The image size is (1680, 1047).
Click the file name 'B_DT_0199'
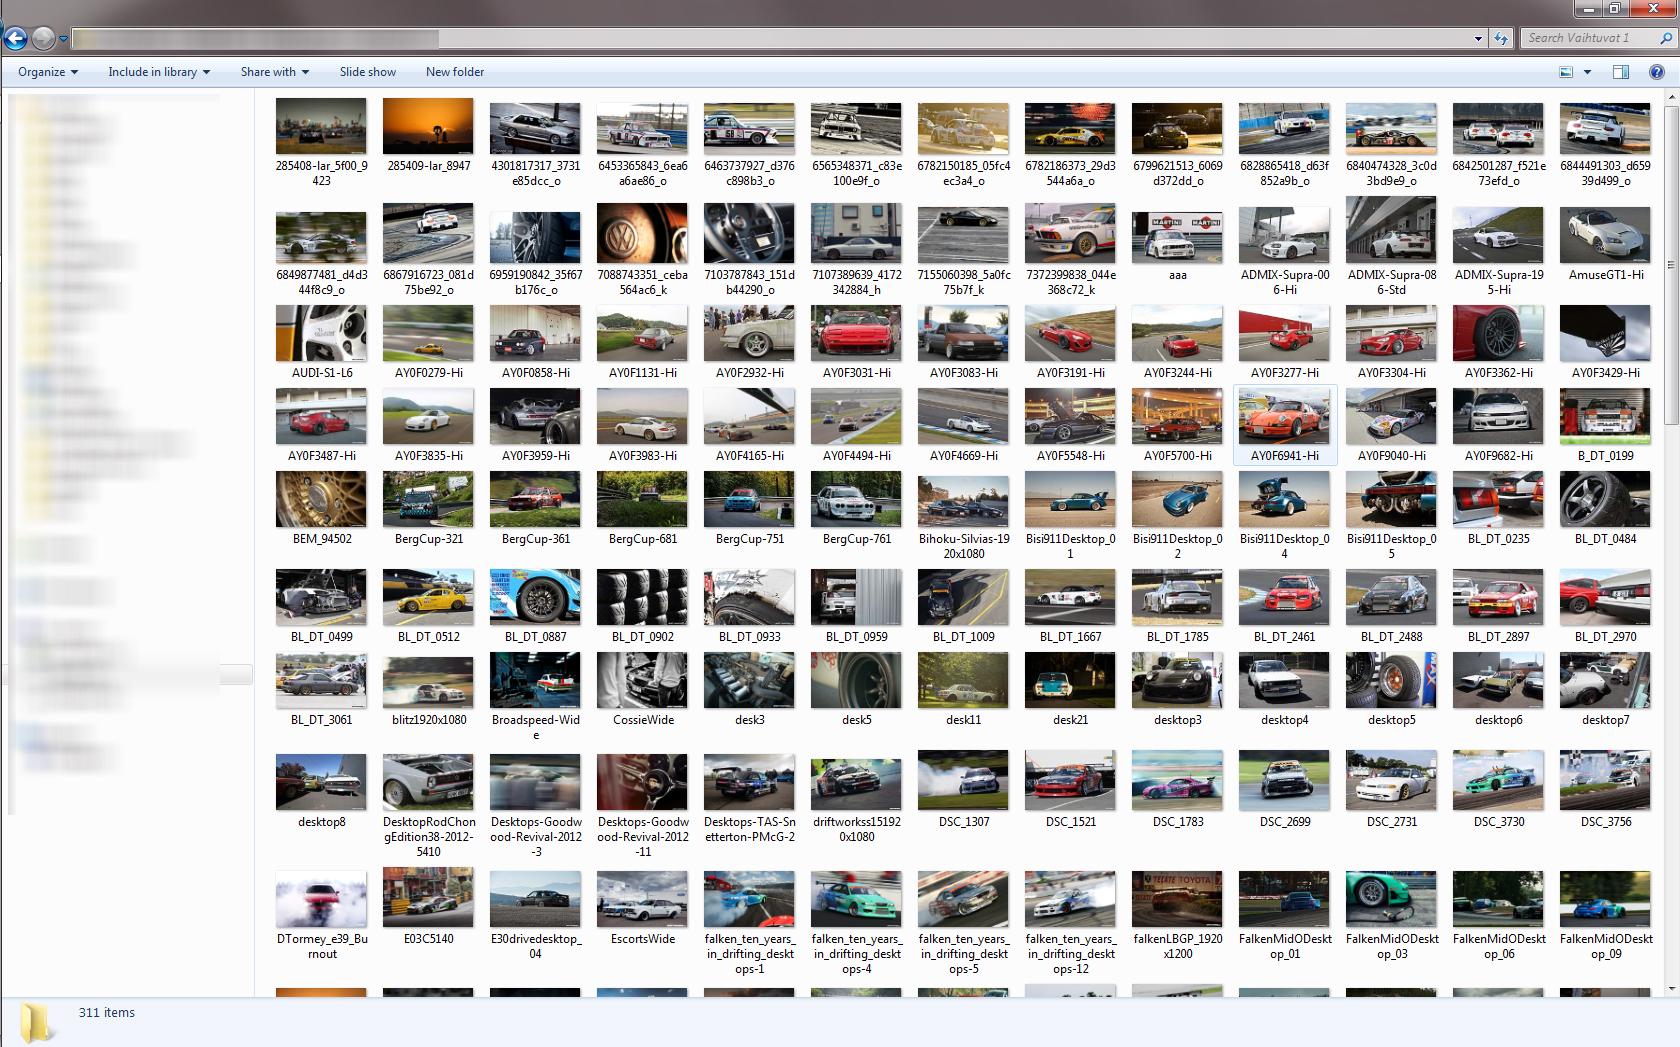point(1605,456)
